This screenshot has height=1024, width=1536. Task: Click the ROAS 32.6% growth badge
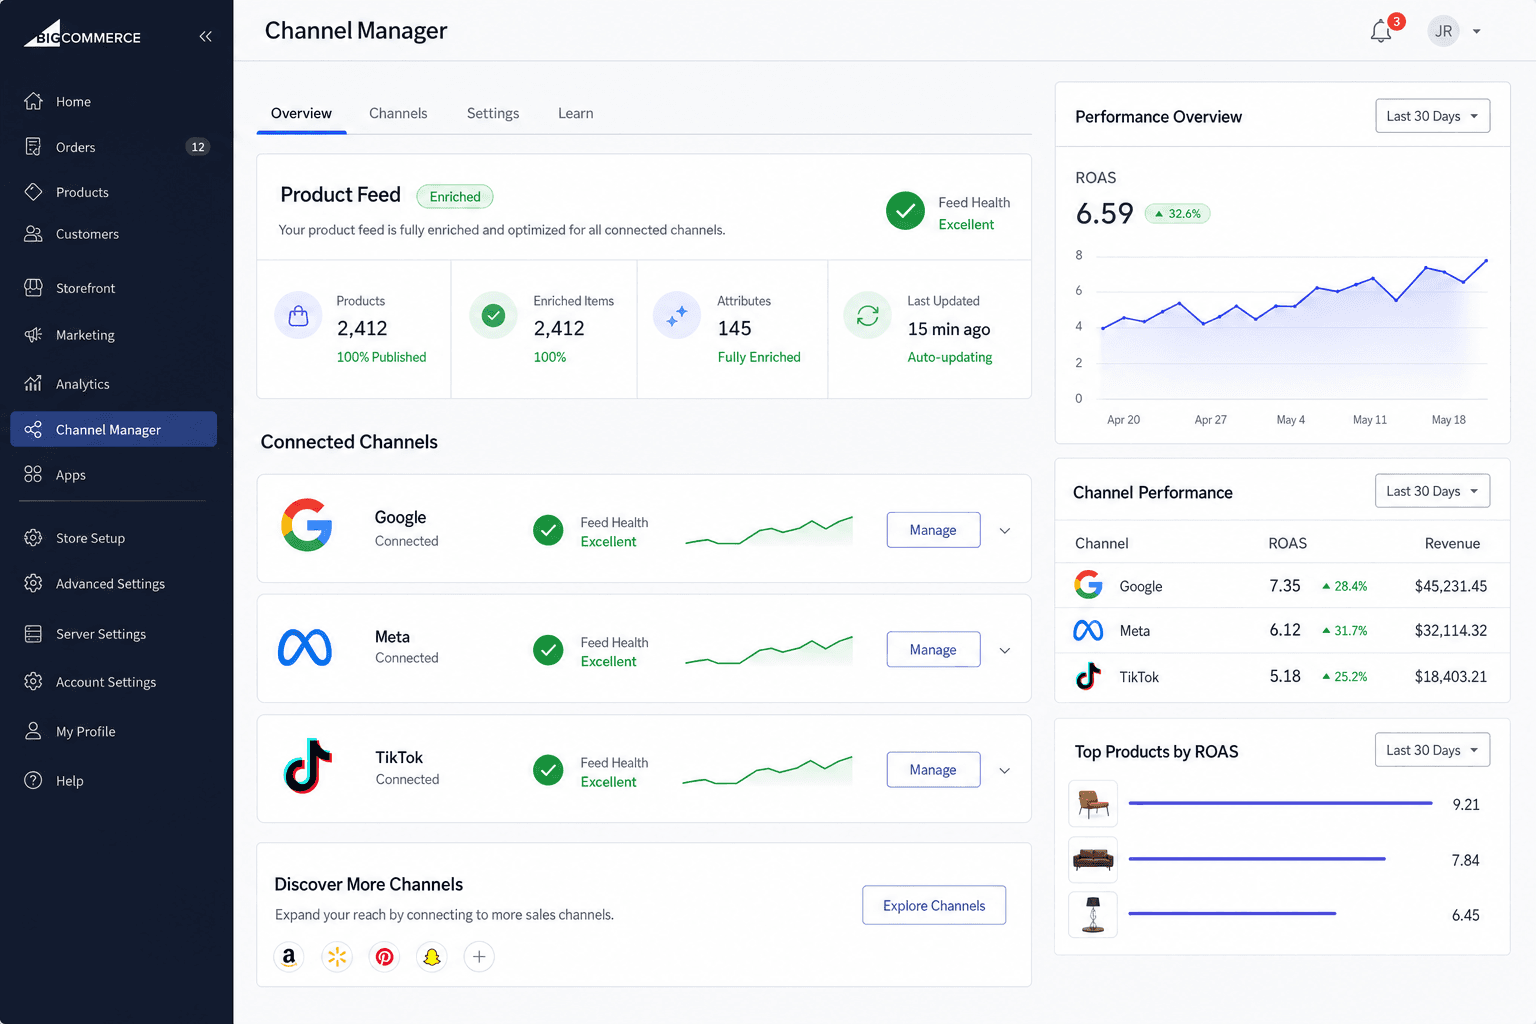click(x=1177, y=214)
